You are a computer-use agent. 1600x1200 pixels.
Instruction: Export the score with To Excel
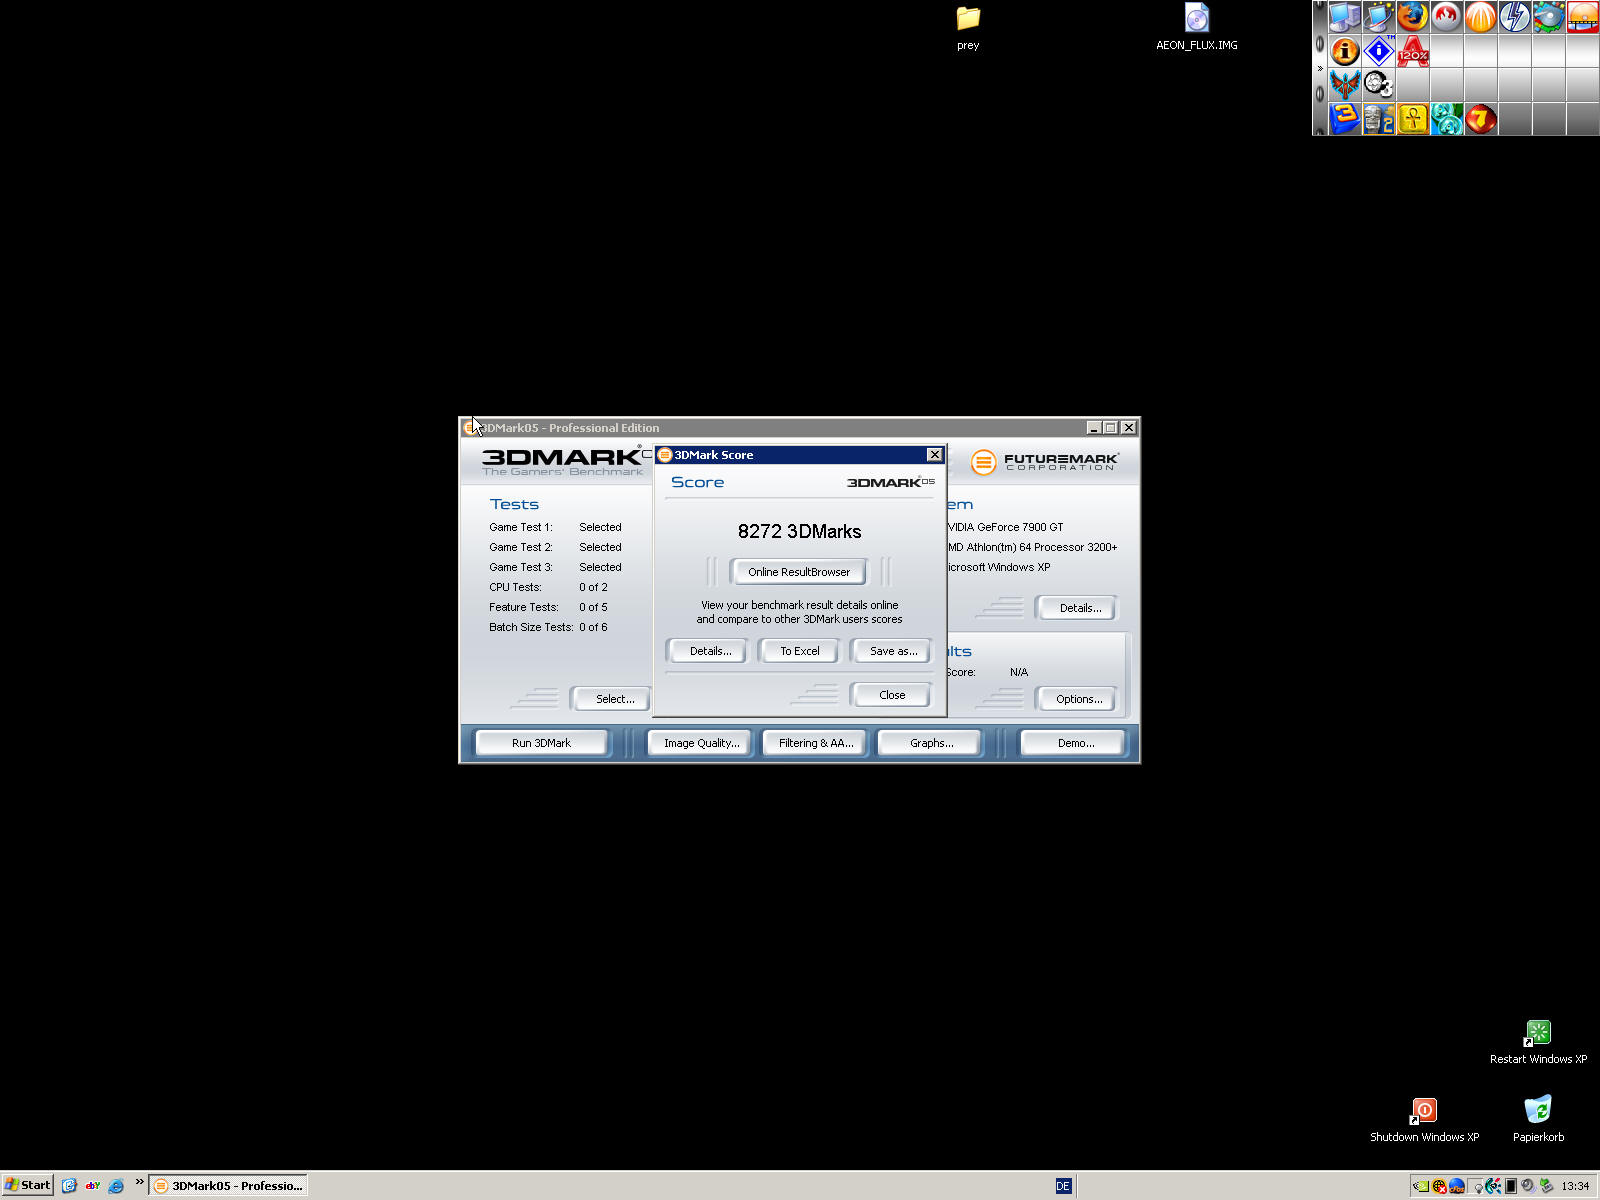[800, 651]
